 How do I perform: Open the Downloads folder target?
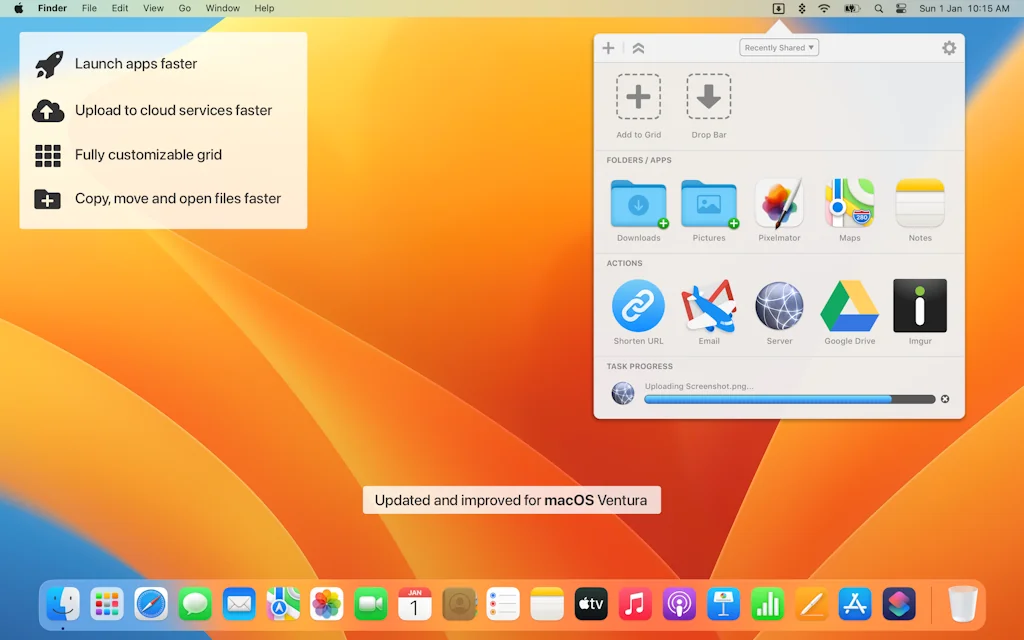pyautogui.click(x=638, y=204)
